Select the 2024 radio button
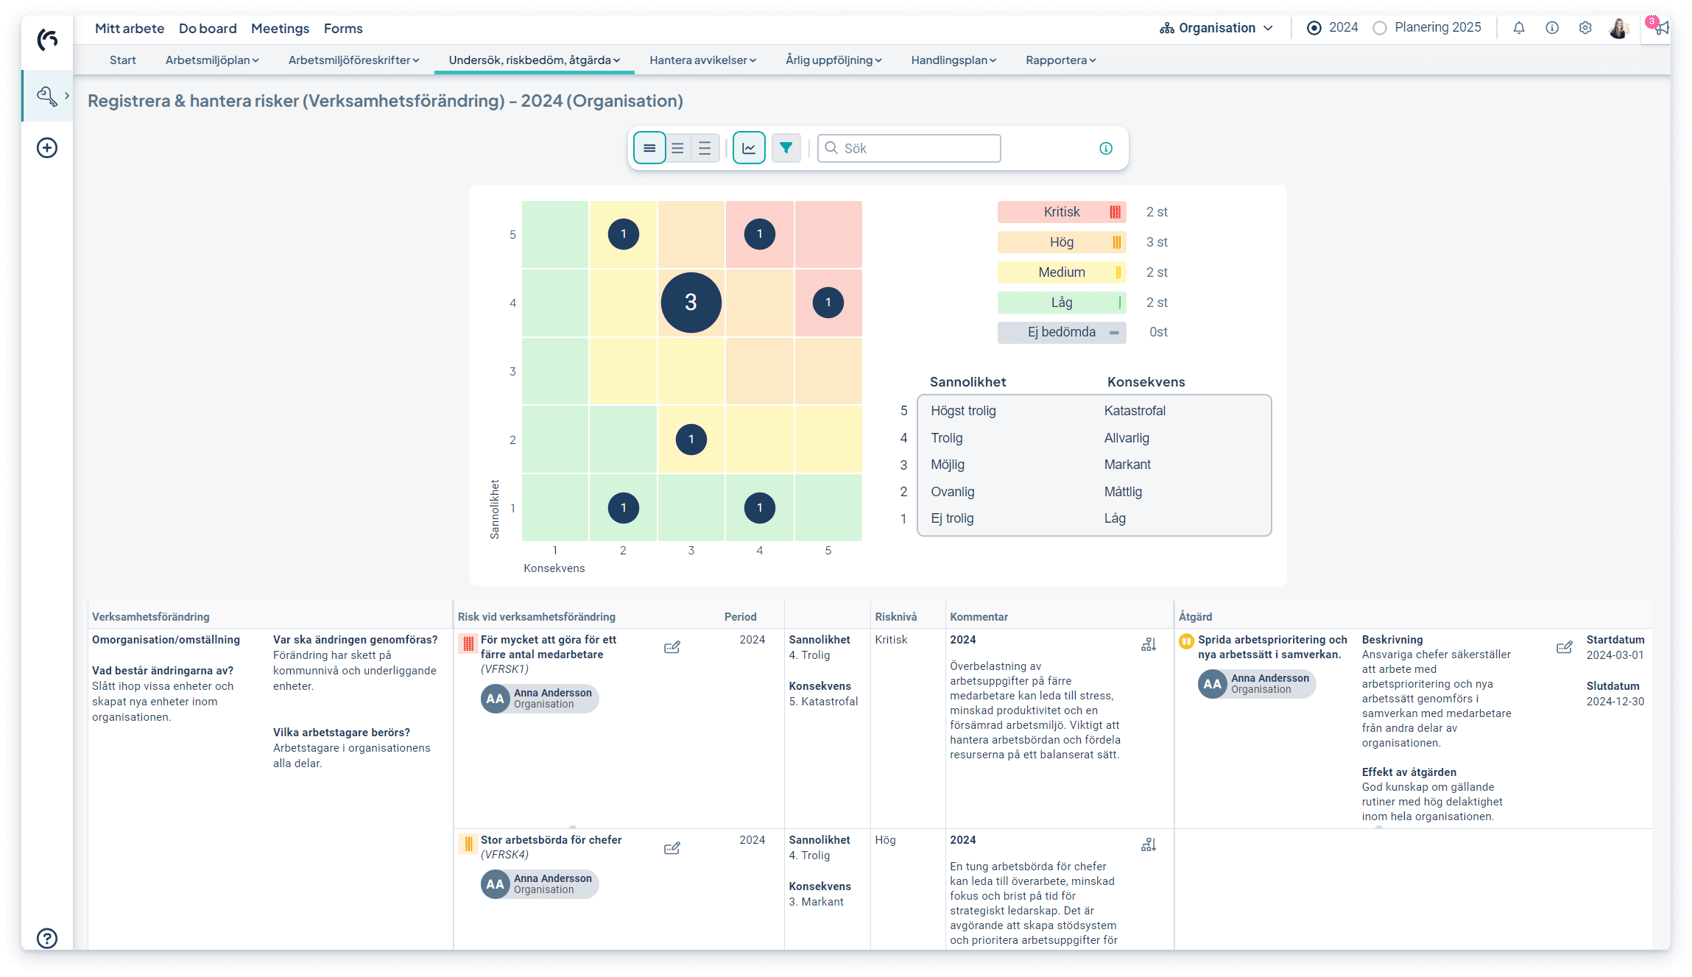 [x=1314, y=28]
